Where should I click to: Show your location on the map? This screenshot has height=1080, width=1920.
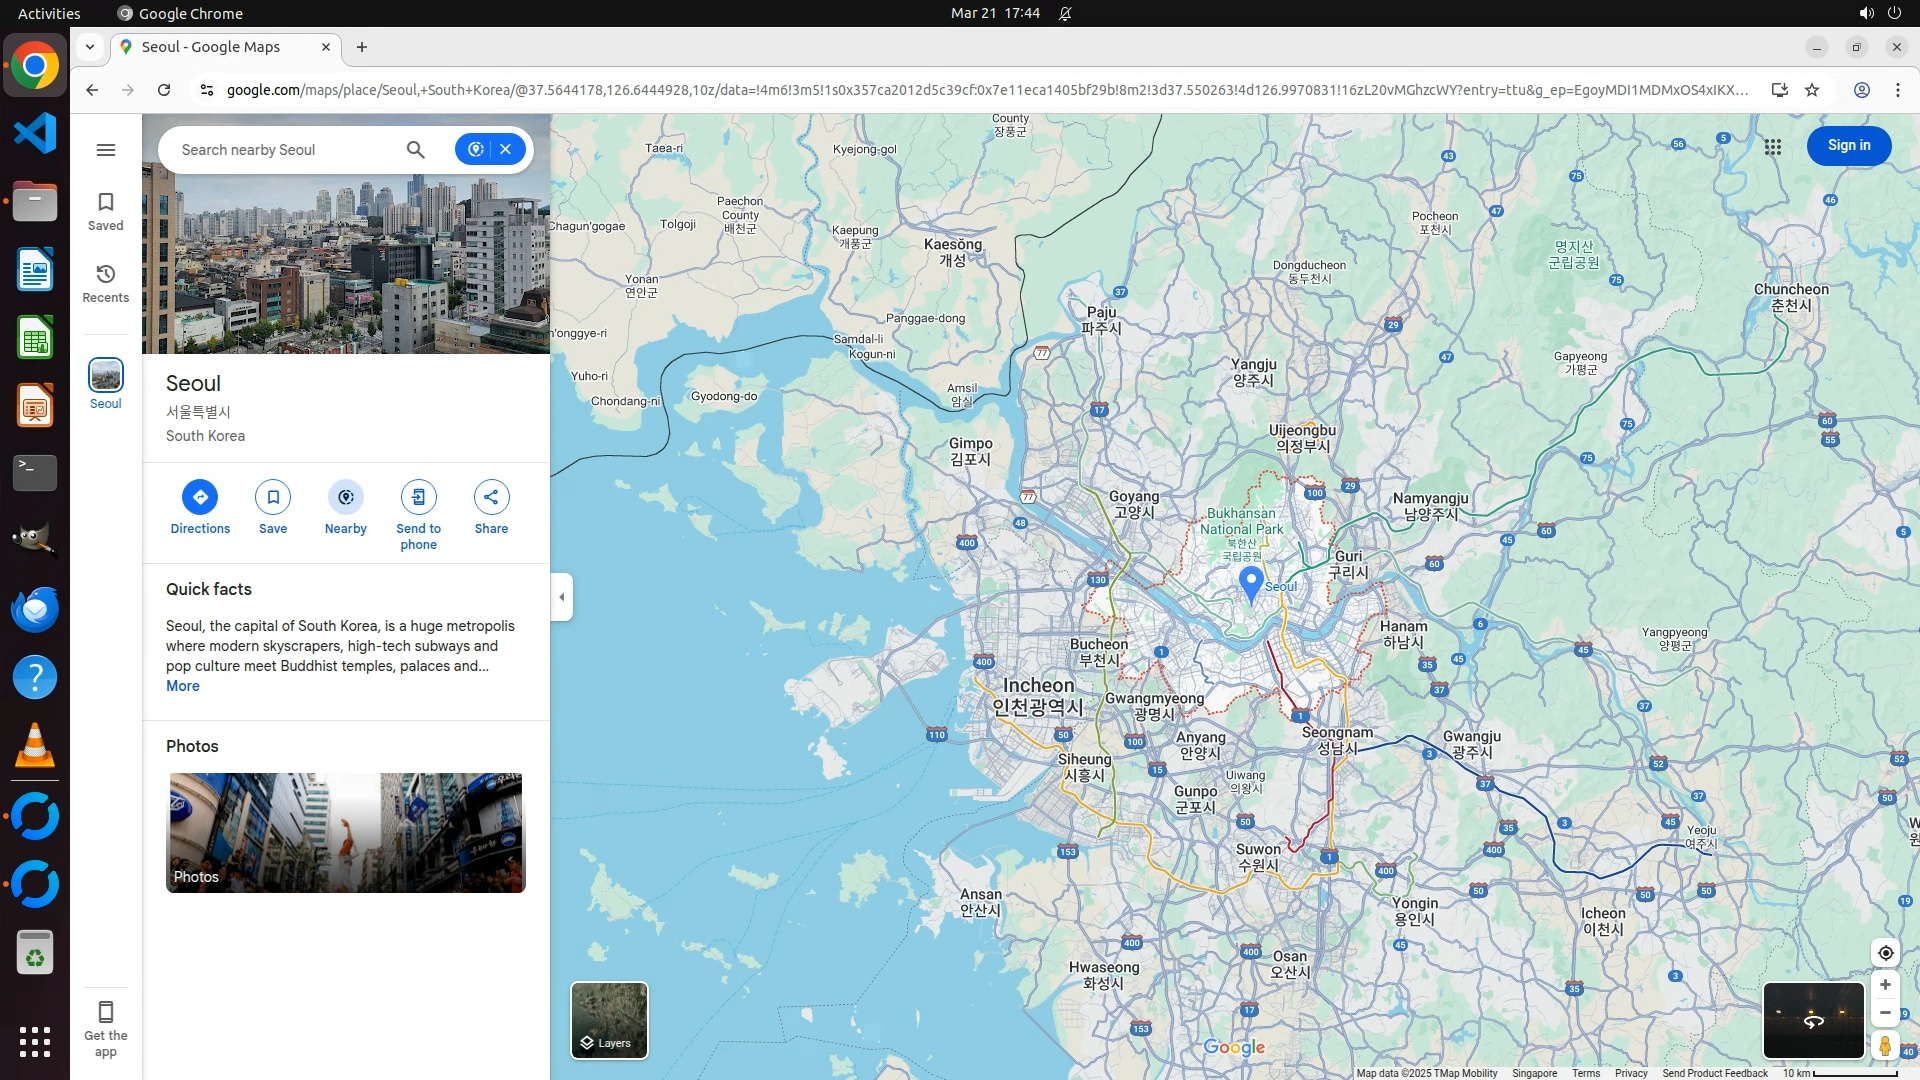click(1885, 953)
